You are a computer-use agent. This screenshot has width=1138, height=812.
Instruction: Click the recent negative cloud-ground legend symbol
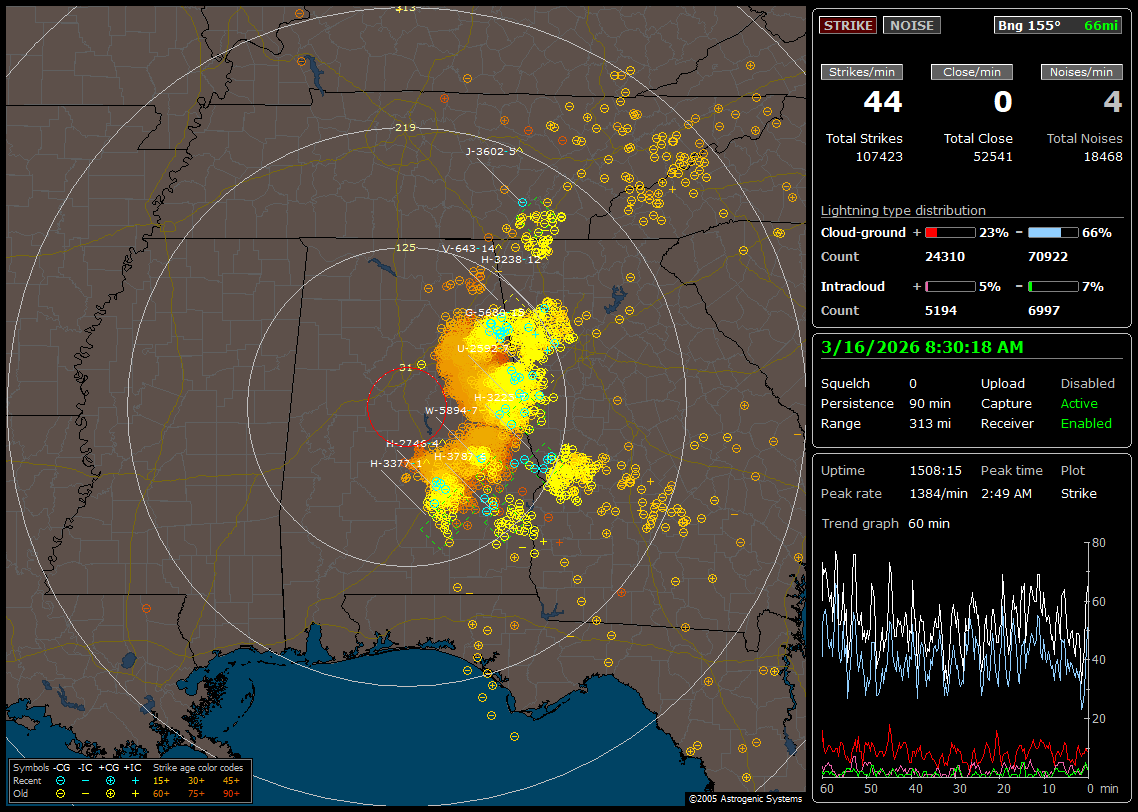click(61, 780)
